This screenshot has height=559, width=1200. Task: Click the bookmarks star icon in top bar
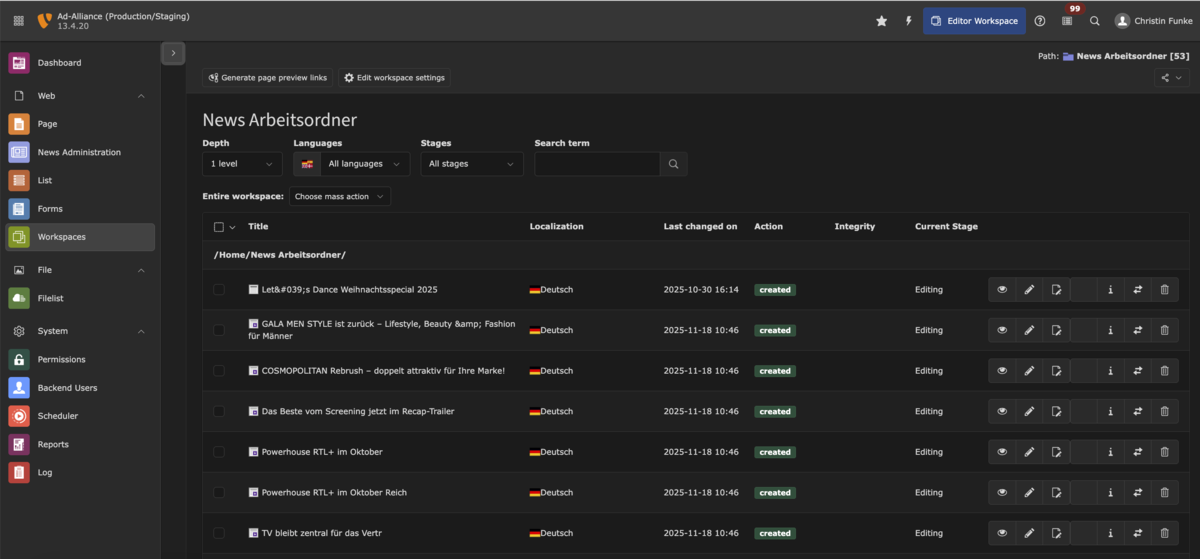click(x=881, y=21)
